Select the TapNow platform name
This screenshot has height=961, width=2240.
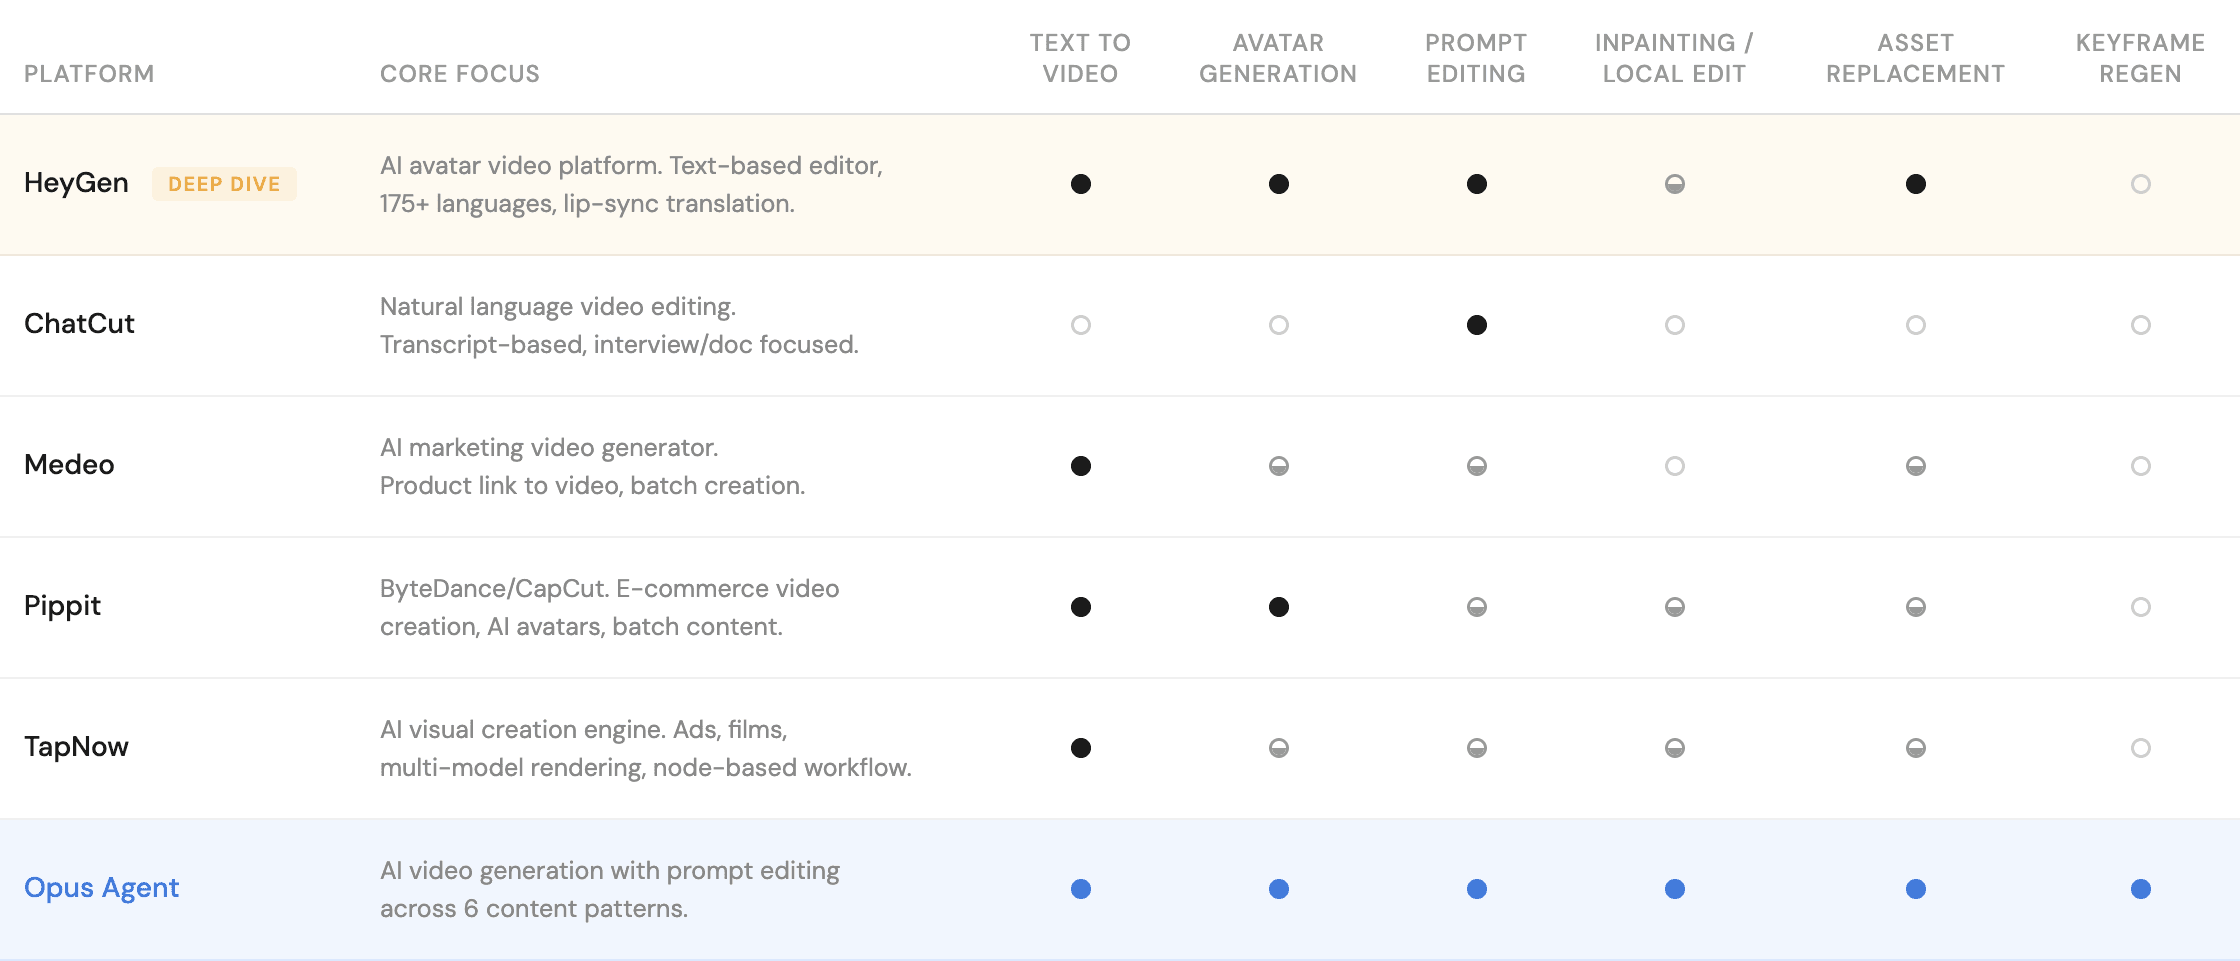point(76,747)
